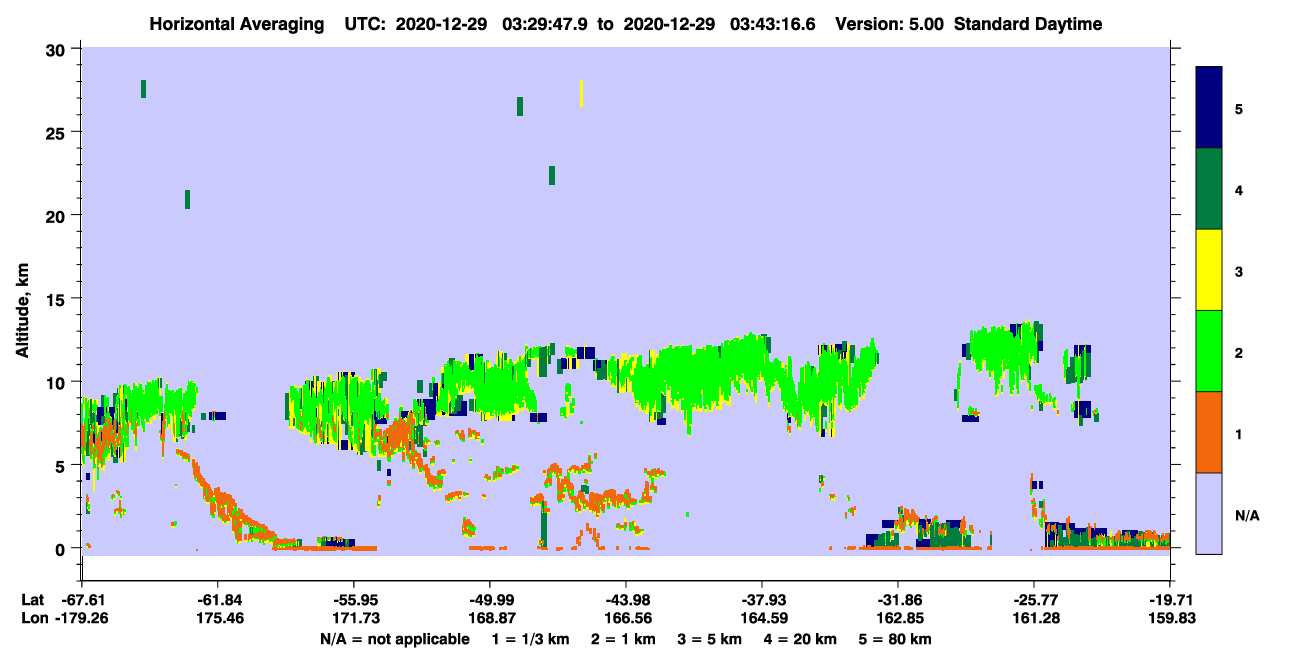Click the 'Lat' row label
Screen dimensions: 1300x667
(x=32, y=600)
